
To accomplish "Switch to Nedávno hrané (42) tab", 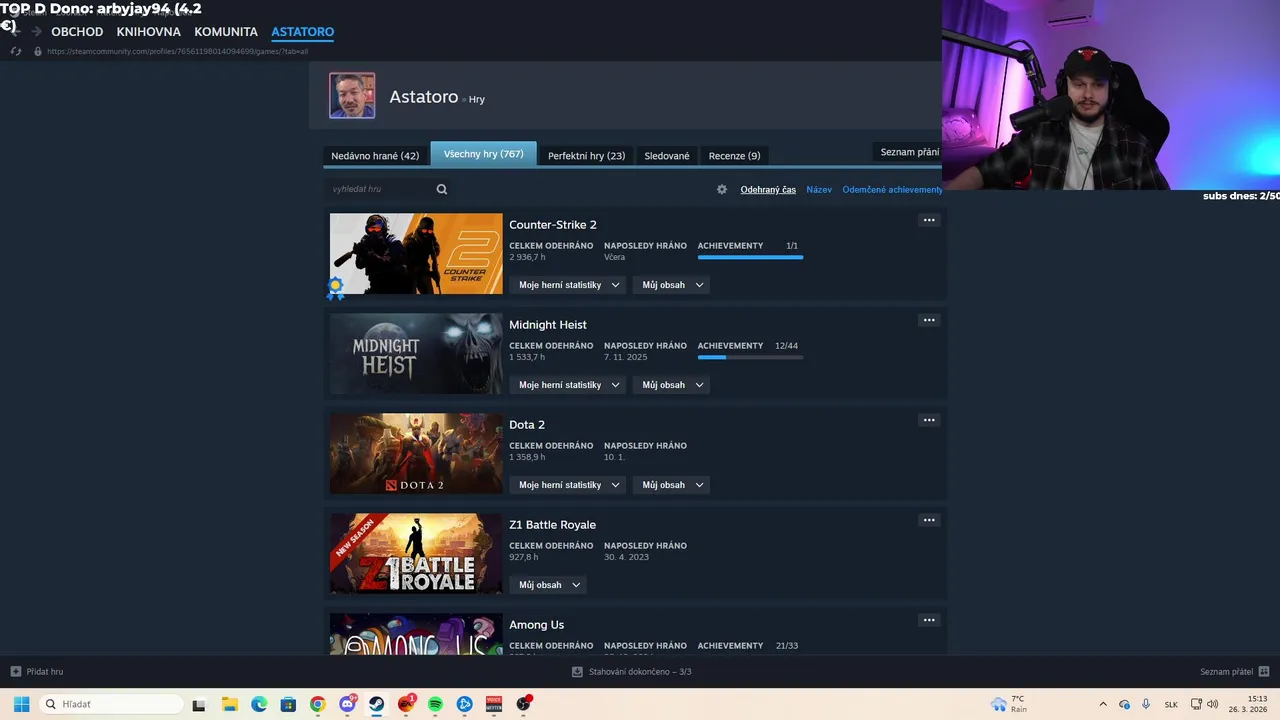I will [x=375, y=155].
